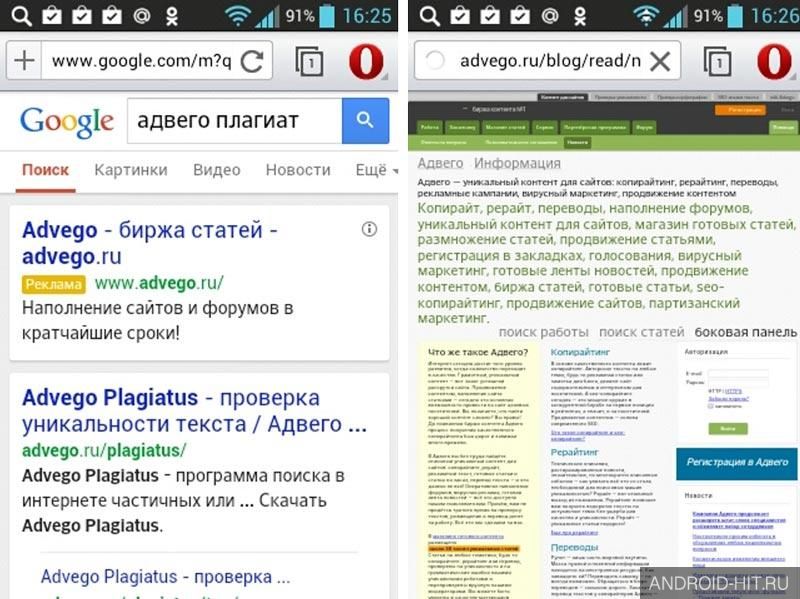
Task: Open the Opera menu in left browser
Action: tap(366, 61)
